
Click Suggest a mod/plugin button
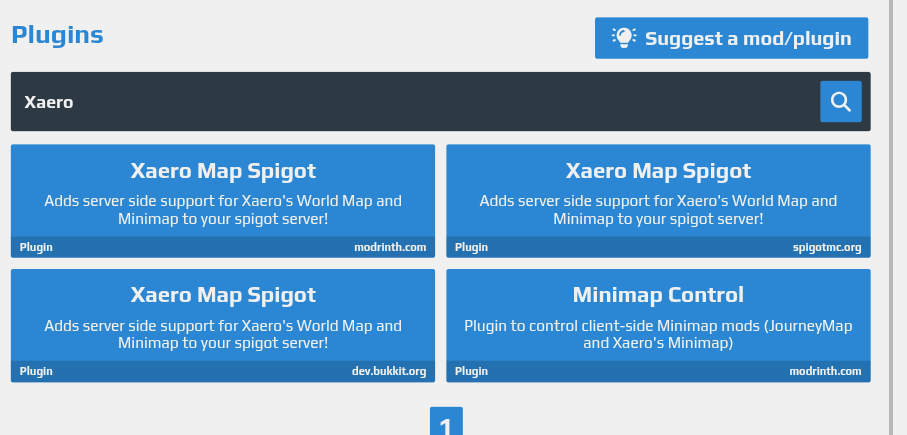pyautogui.click(x=731, y=38)
